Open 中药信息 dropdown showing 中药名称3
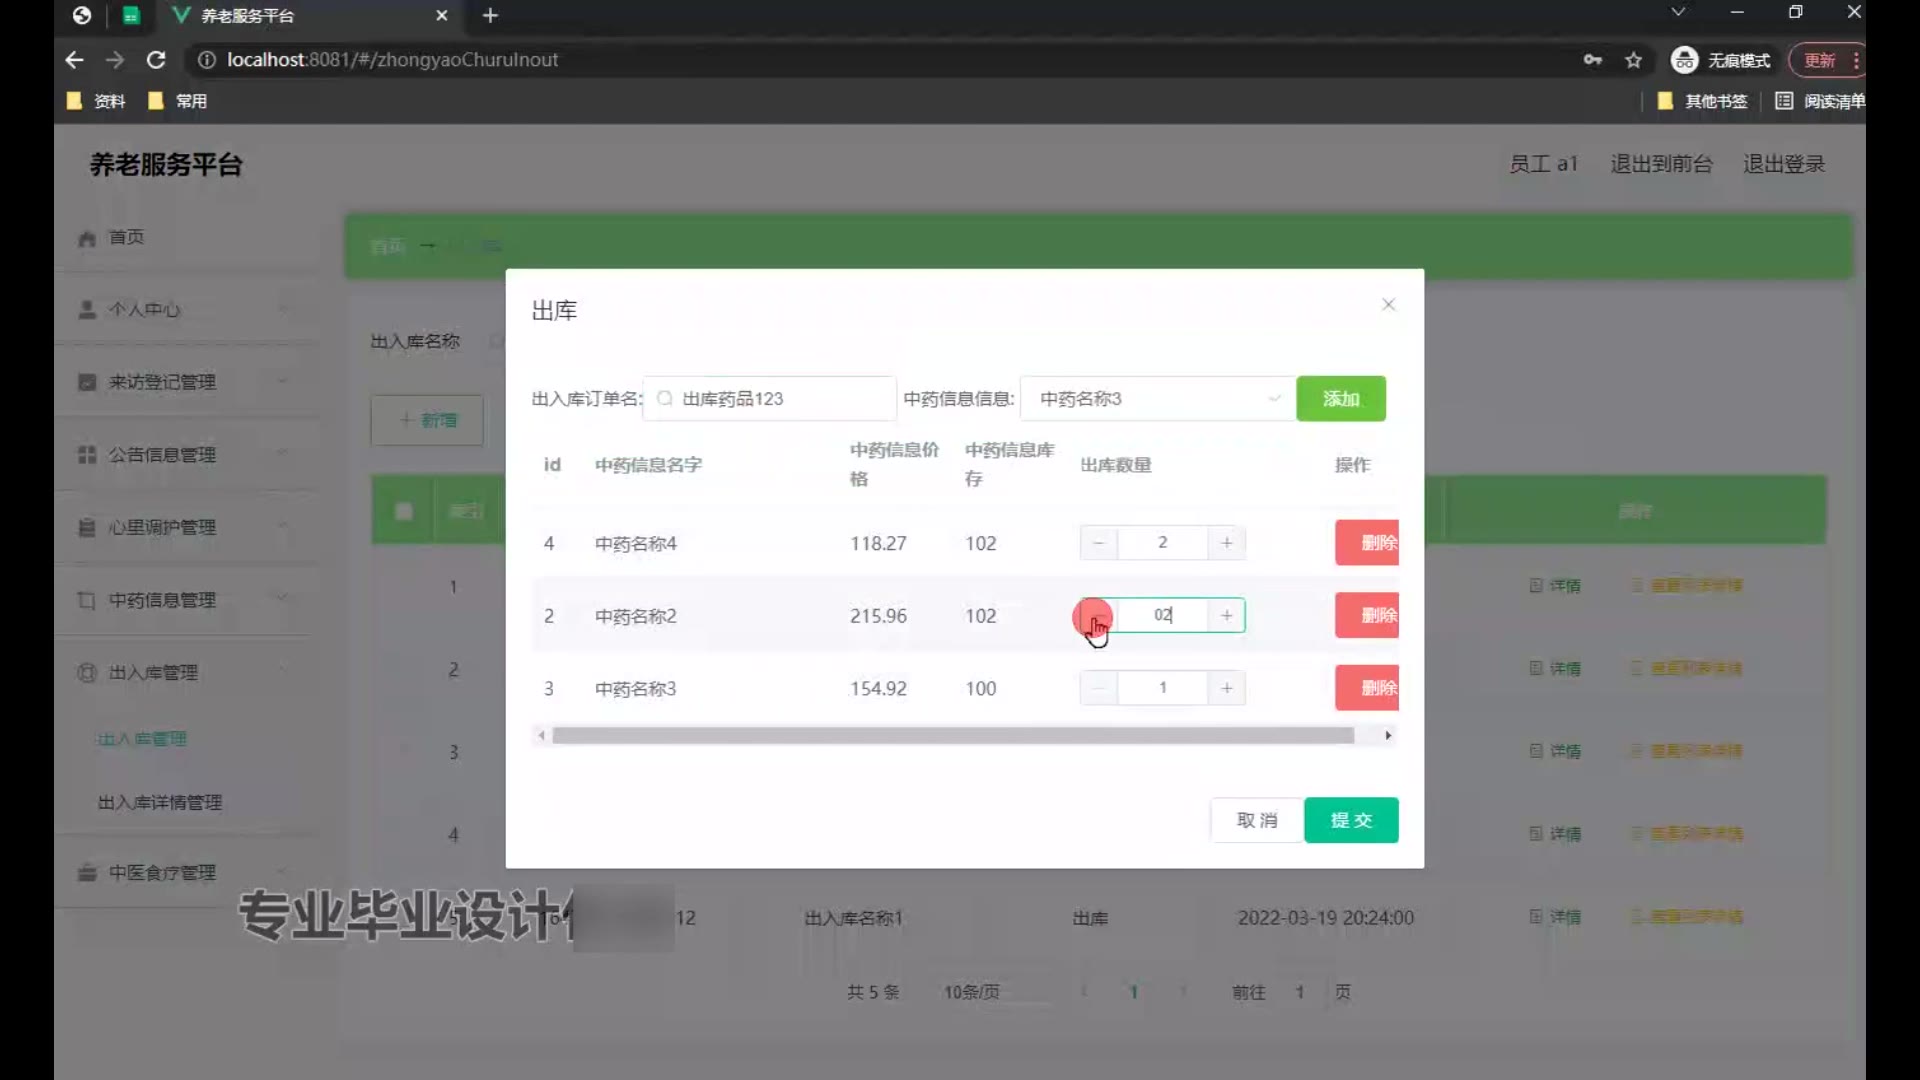 1157,399
